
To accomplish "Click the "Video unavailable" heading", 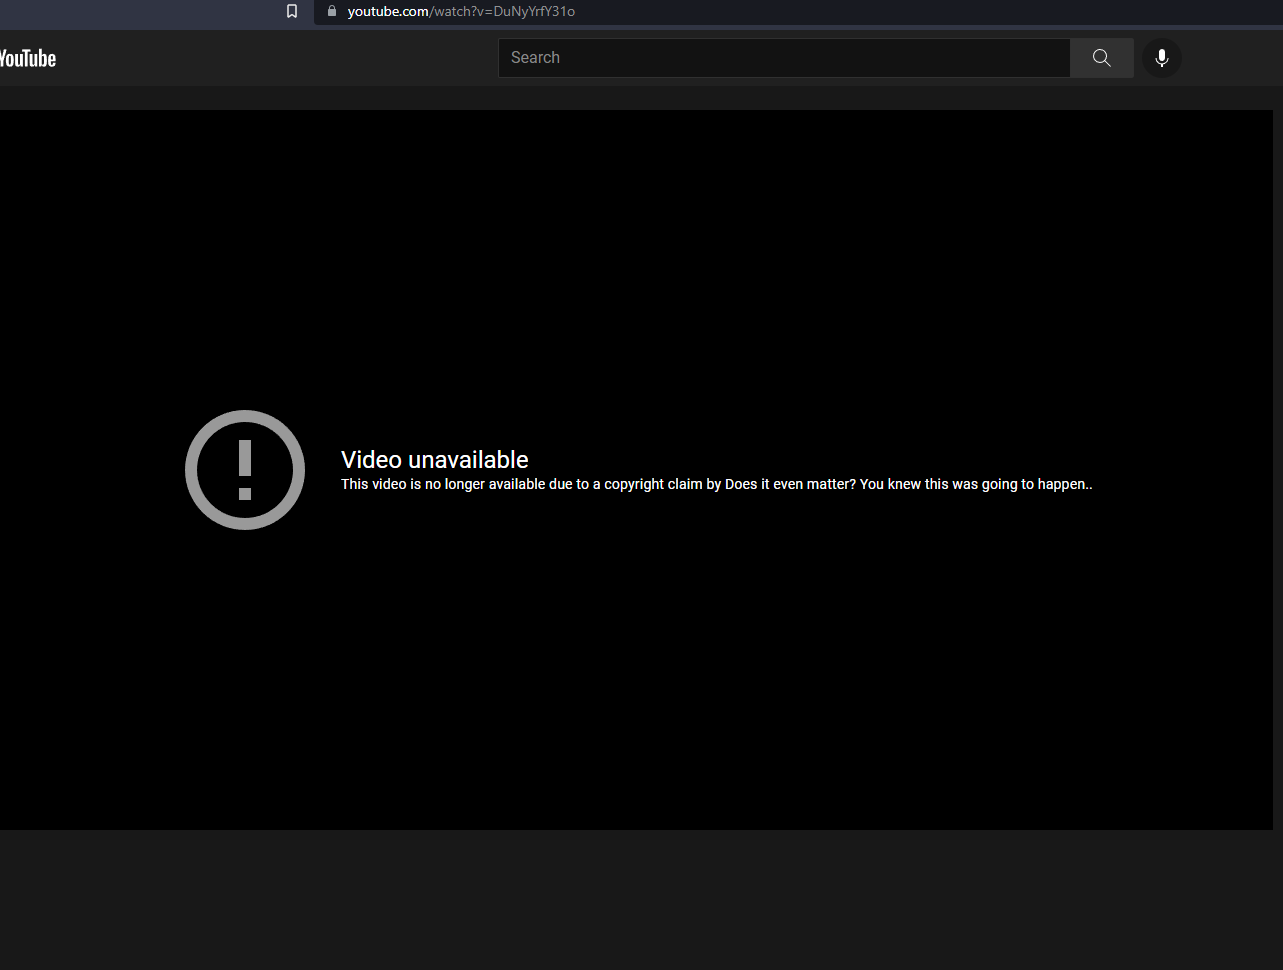I will coord(435,459).
